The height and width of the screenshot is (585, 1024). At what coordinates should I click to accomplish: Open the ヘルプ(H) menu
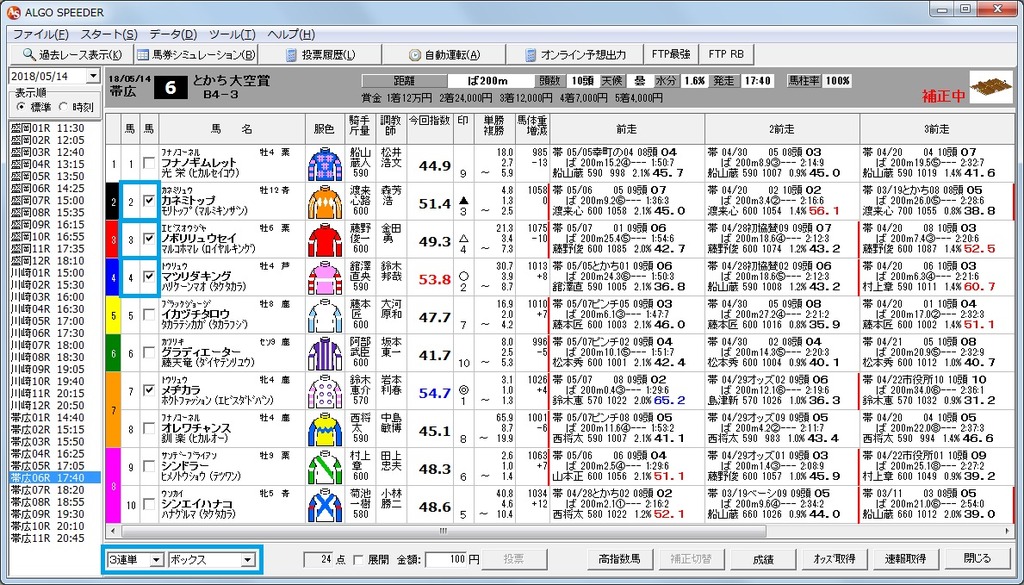(x=291, y=35)
